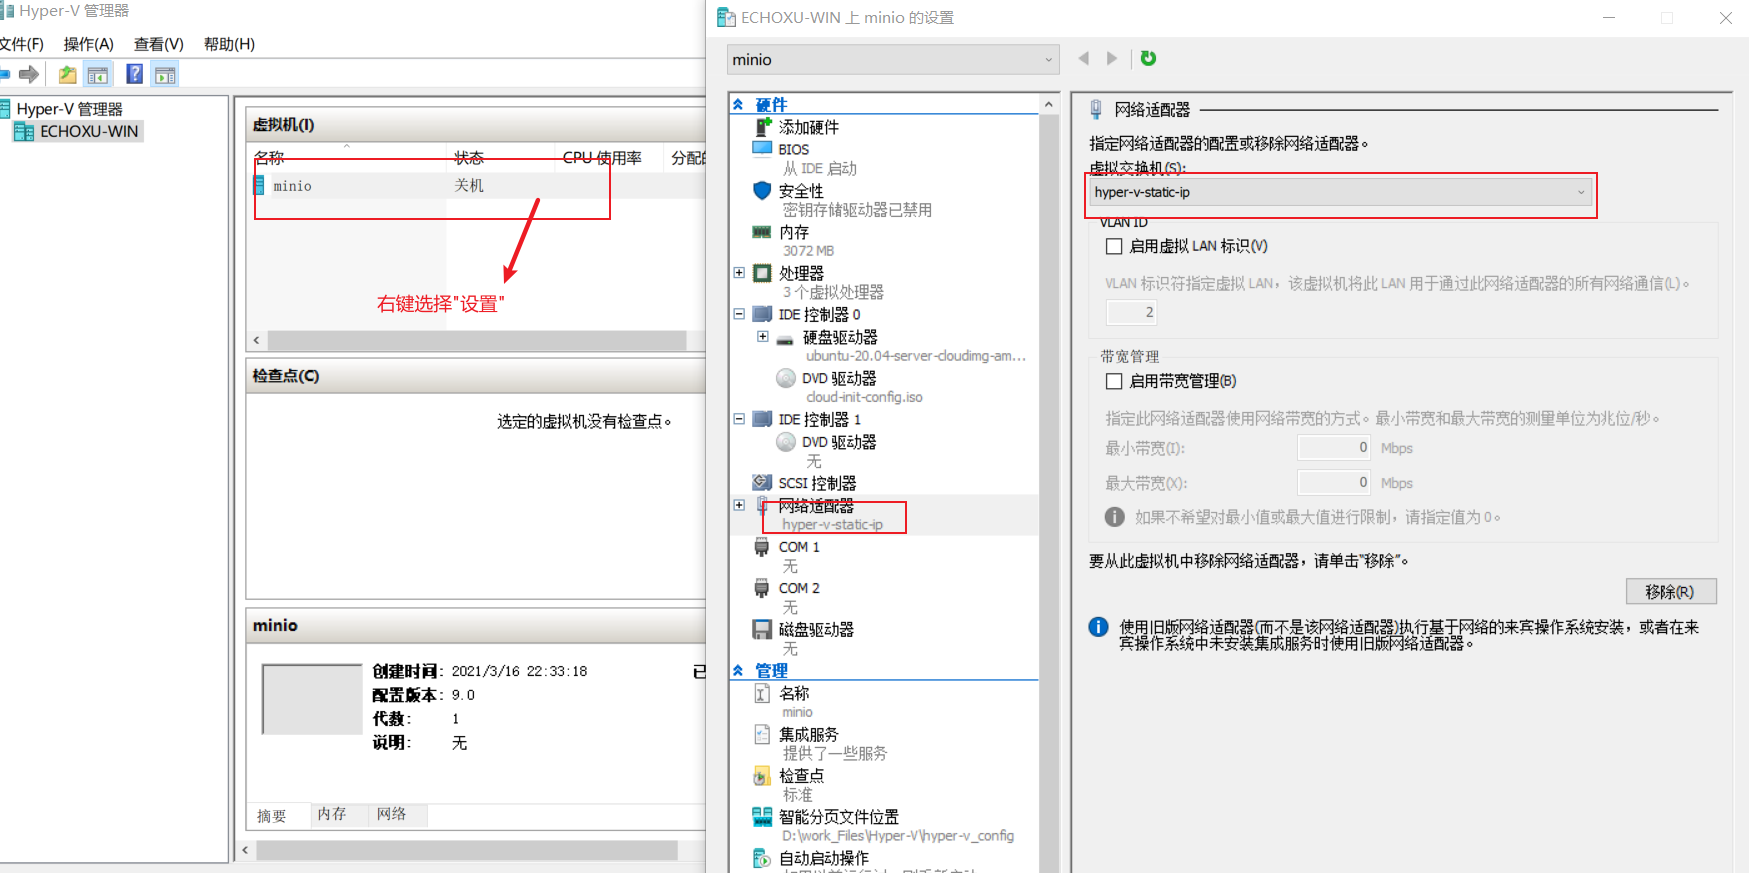1749x873 pixels.
Task: Close the minio settings window
Action: click(1725, 18)
